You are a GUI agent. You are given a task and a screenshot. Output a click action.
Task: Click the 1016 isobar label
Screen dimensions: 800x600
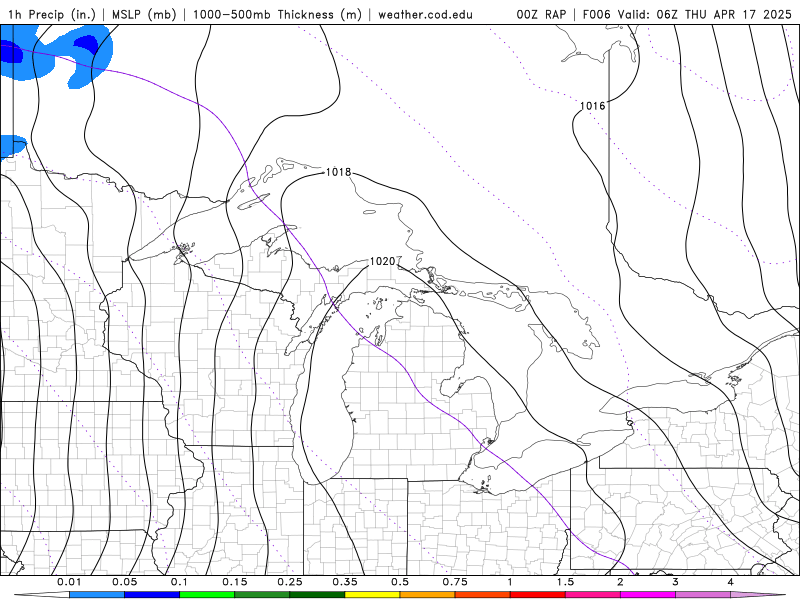[592, 106]
